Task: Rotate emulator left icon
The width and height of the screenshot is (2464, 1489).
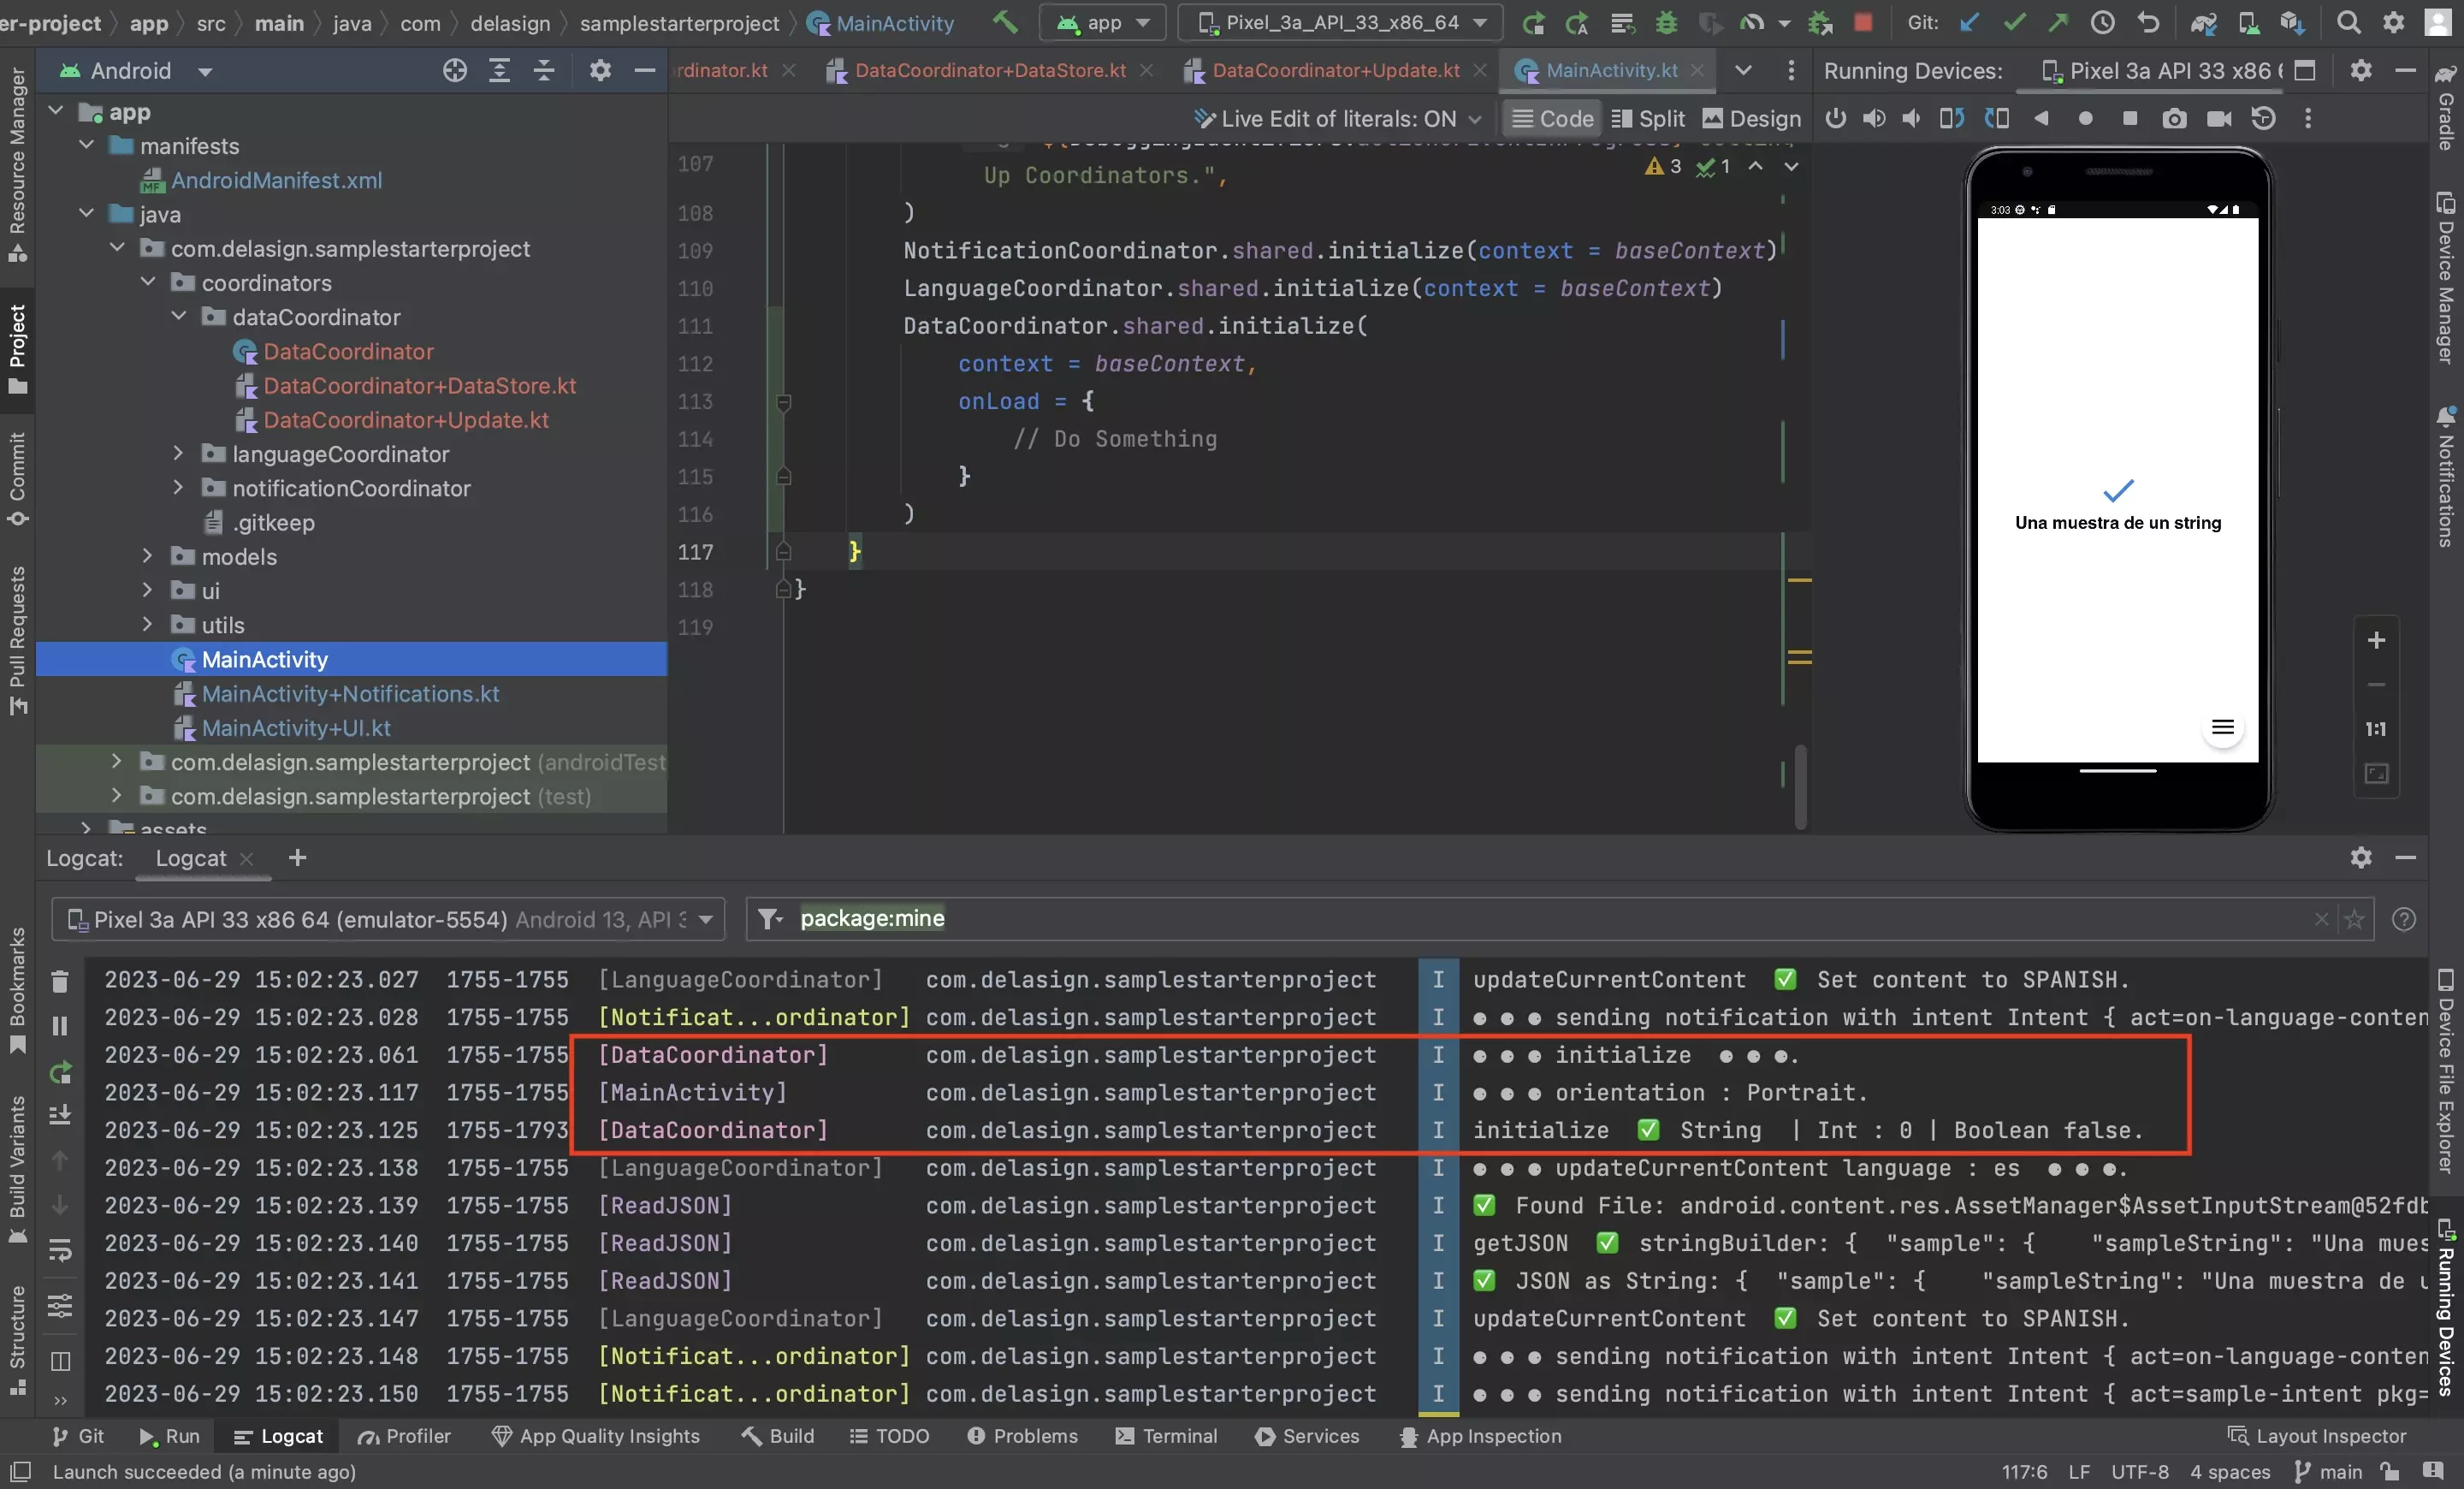Action: click(x=1951, y=119)
